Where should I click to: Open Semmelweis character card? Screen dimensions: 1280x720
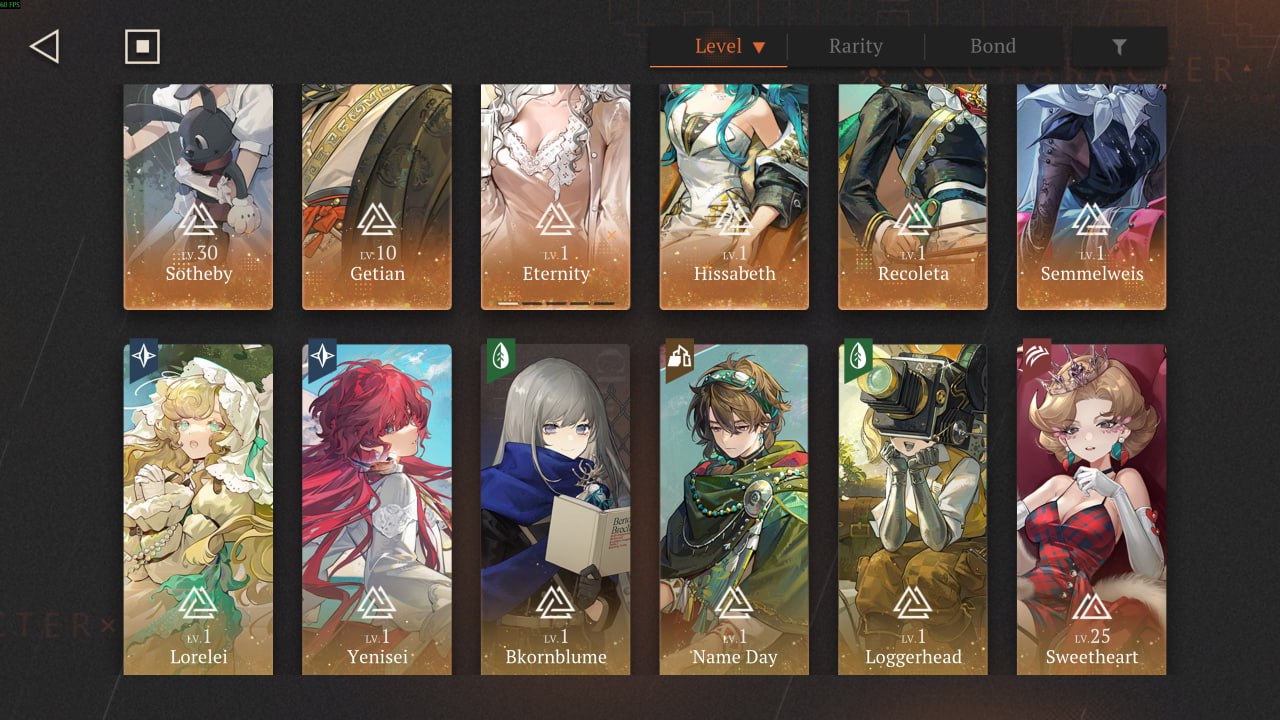1092,197
